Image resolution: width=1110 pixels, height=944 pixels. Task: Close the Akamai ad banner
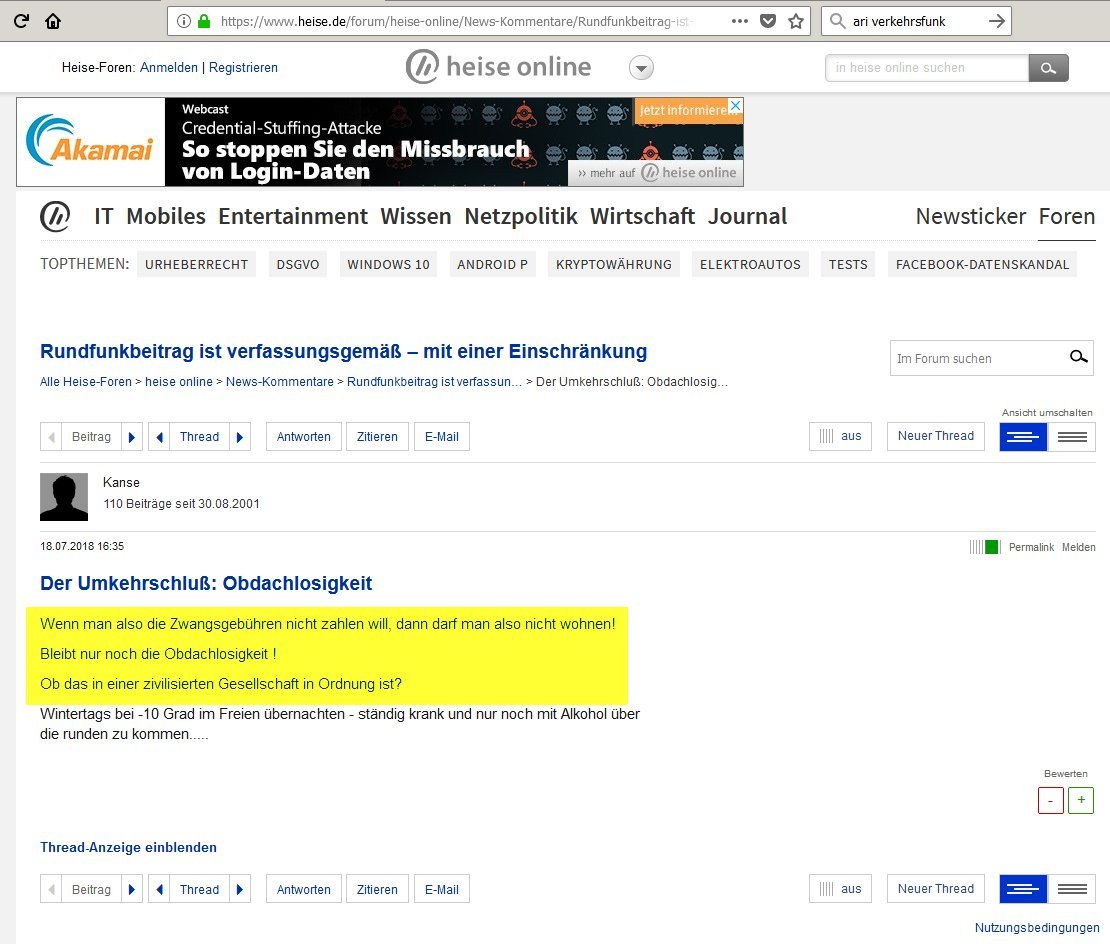click(x=734, y=107)
